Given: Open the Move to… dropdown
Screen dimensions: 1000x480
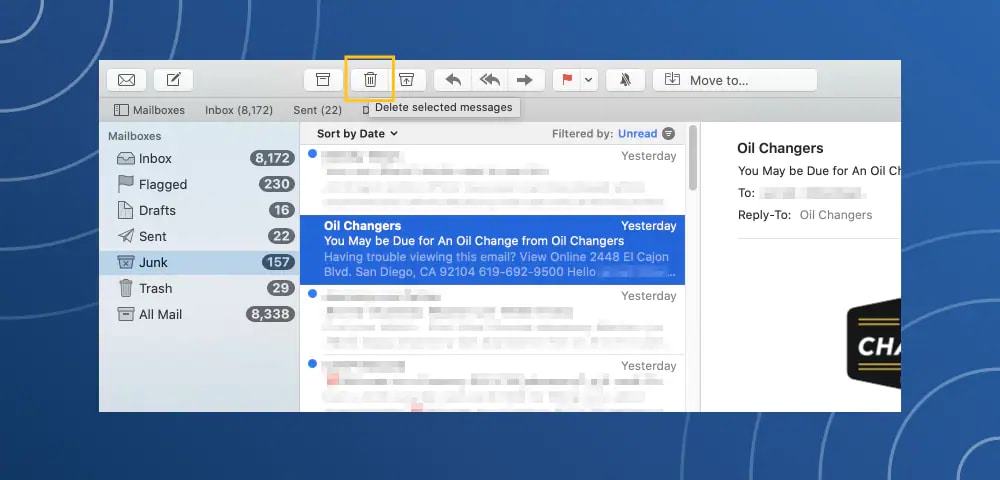Looking at the screenshot, I should point(735,80).
